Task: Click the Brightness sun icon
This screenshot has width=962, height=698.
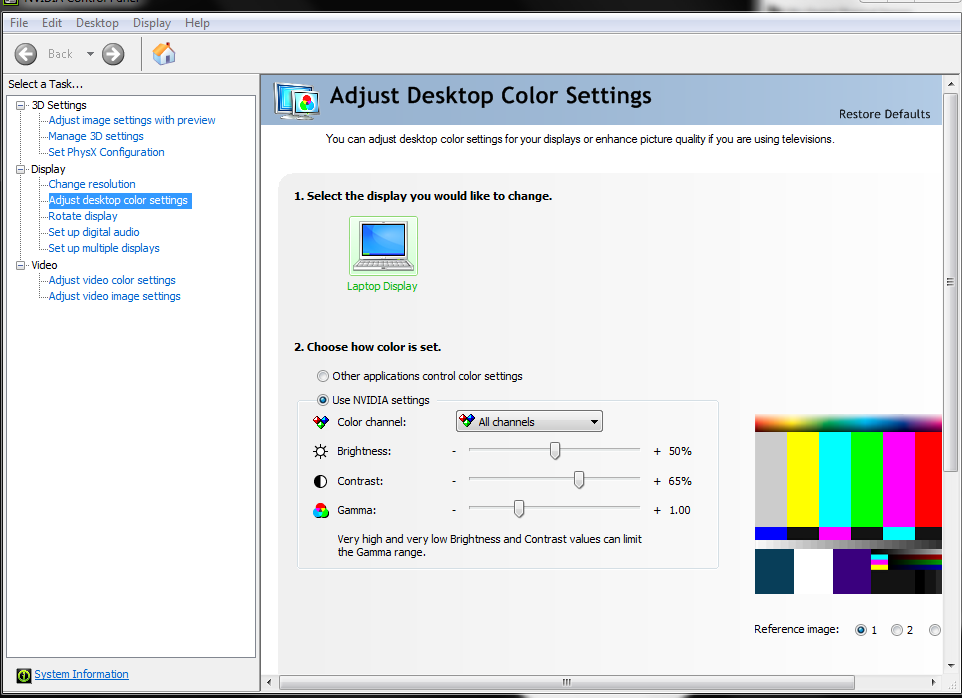Action: tap(320, 451)
